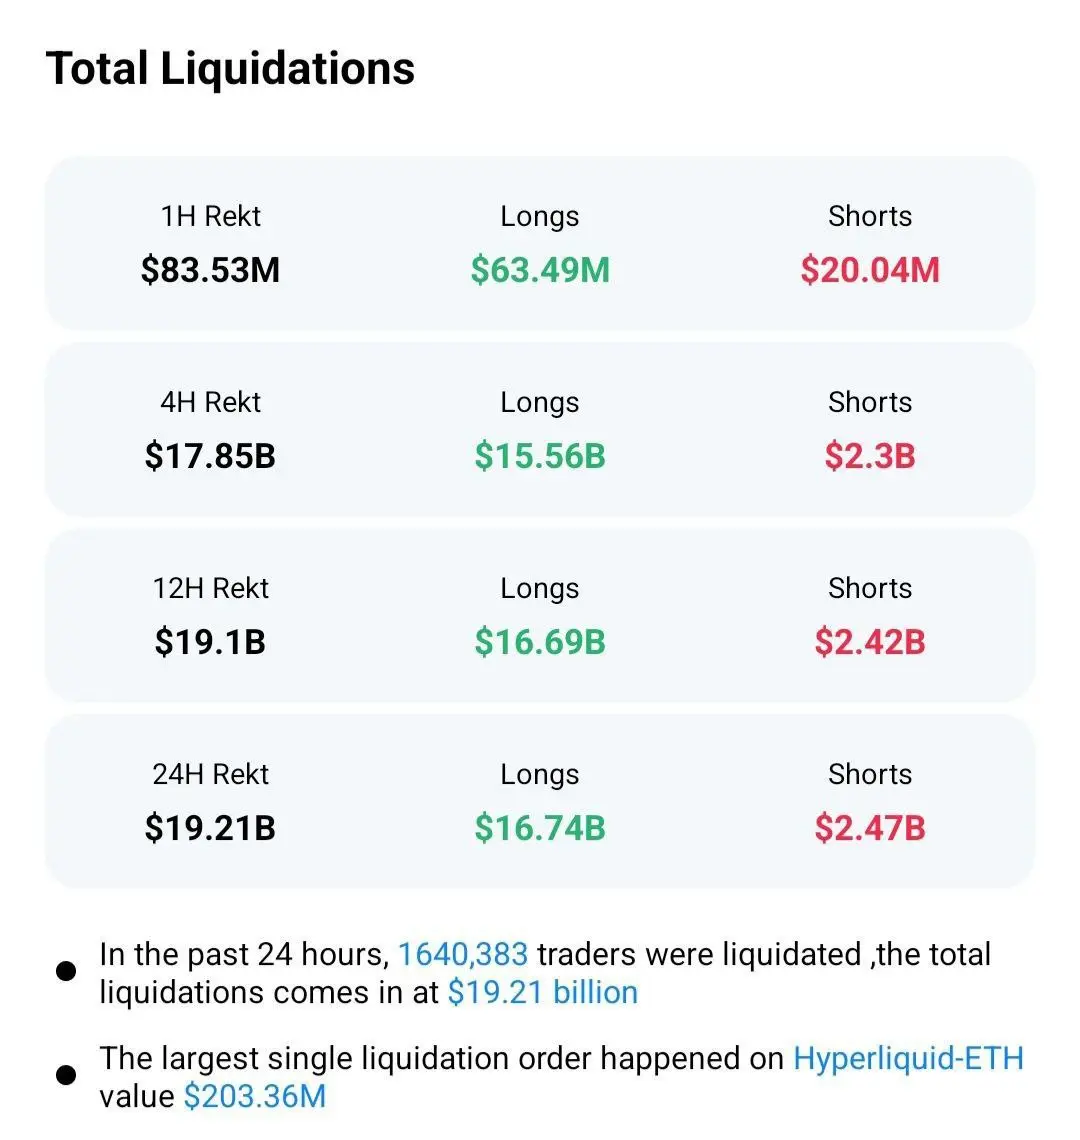Open the $203.36M liquidation value link
Viewport: 1080px width, 1140px height.
255,1096
